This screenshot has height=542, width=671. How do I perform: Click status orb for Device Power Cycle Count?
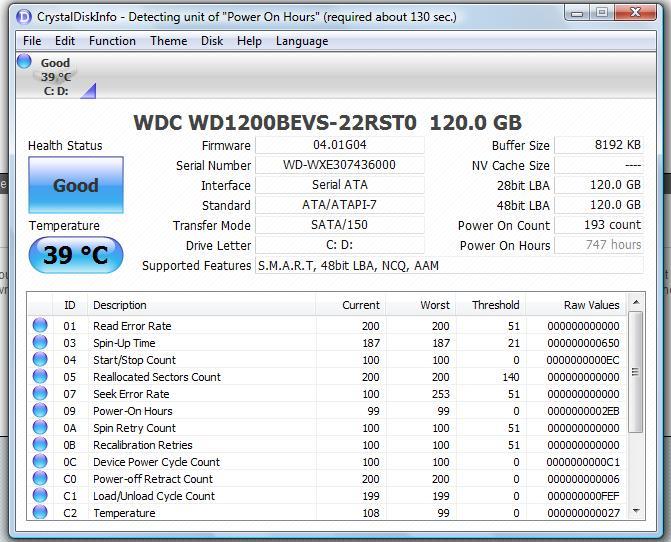pyautogui.click(x=40, y=461)
